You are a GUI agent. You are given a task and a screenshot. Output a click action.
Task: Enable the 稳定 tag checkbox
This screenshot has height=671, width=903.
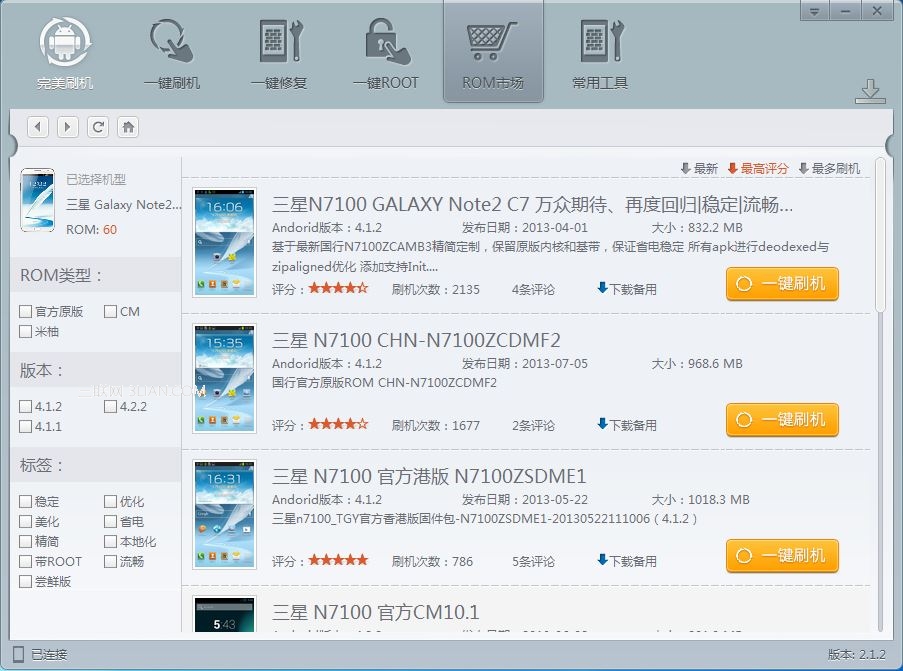(25, 502)
